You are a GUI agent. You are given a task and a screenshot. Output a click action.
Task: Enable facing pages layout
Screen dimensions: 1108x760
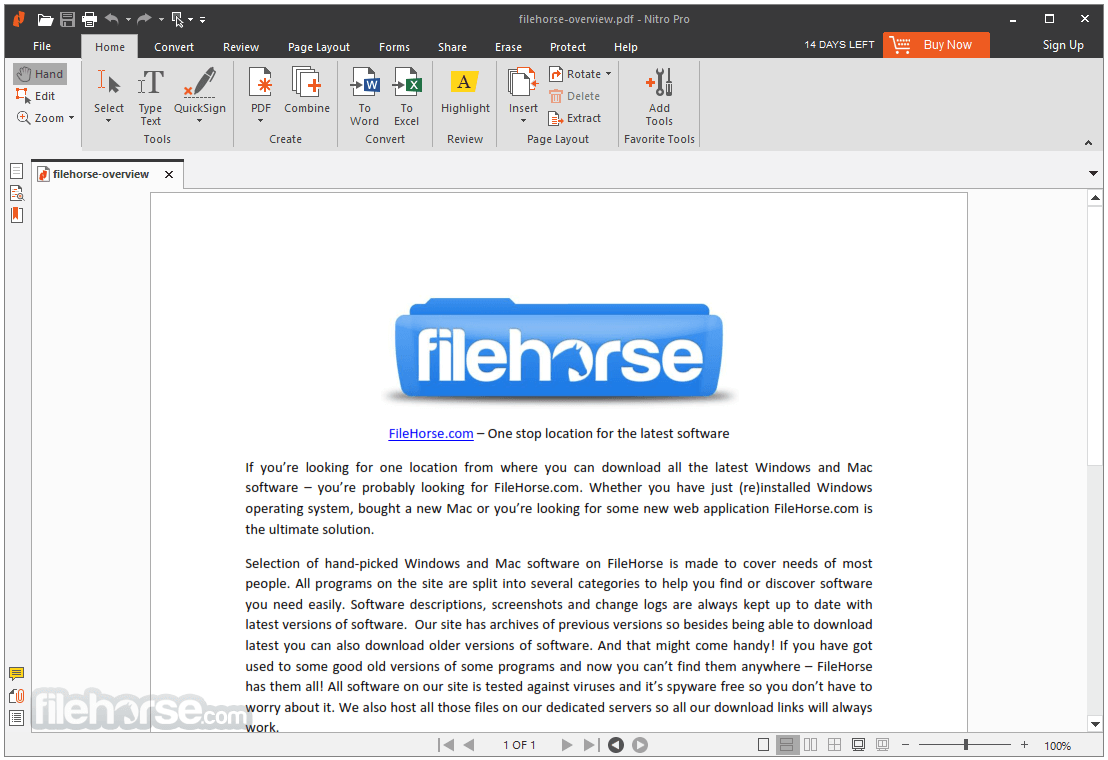tap(810, 744)
